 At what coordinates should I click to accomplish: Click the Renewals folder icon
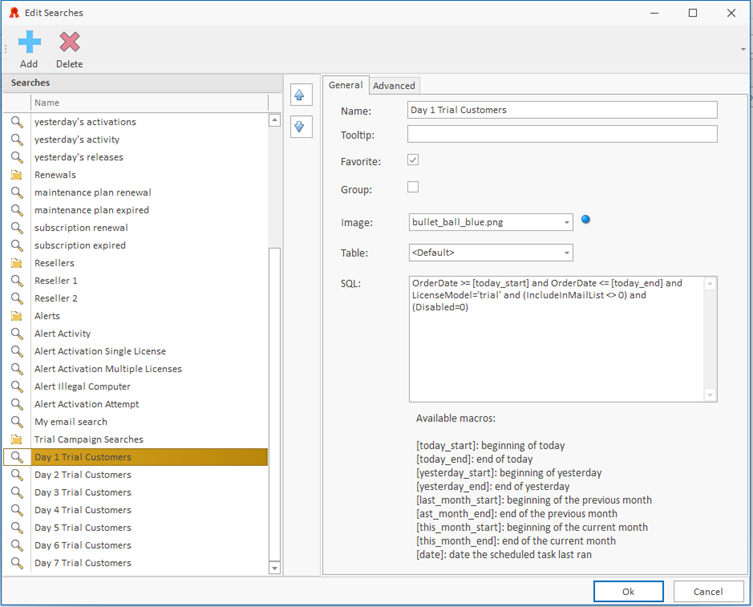(17, 175)
